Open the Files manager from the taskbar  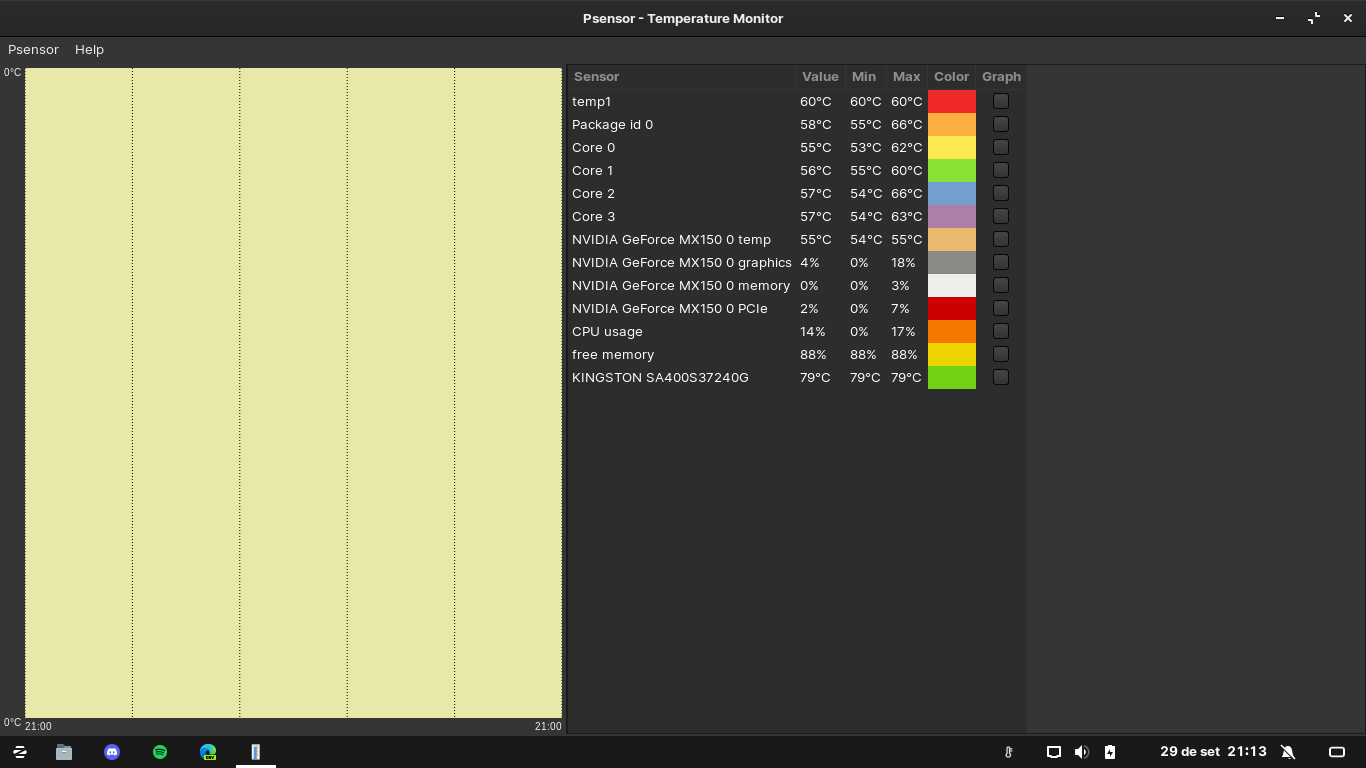coord(64,752)
